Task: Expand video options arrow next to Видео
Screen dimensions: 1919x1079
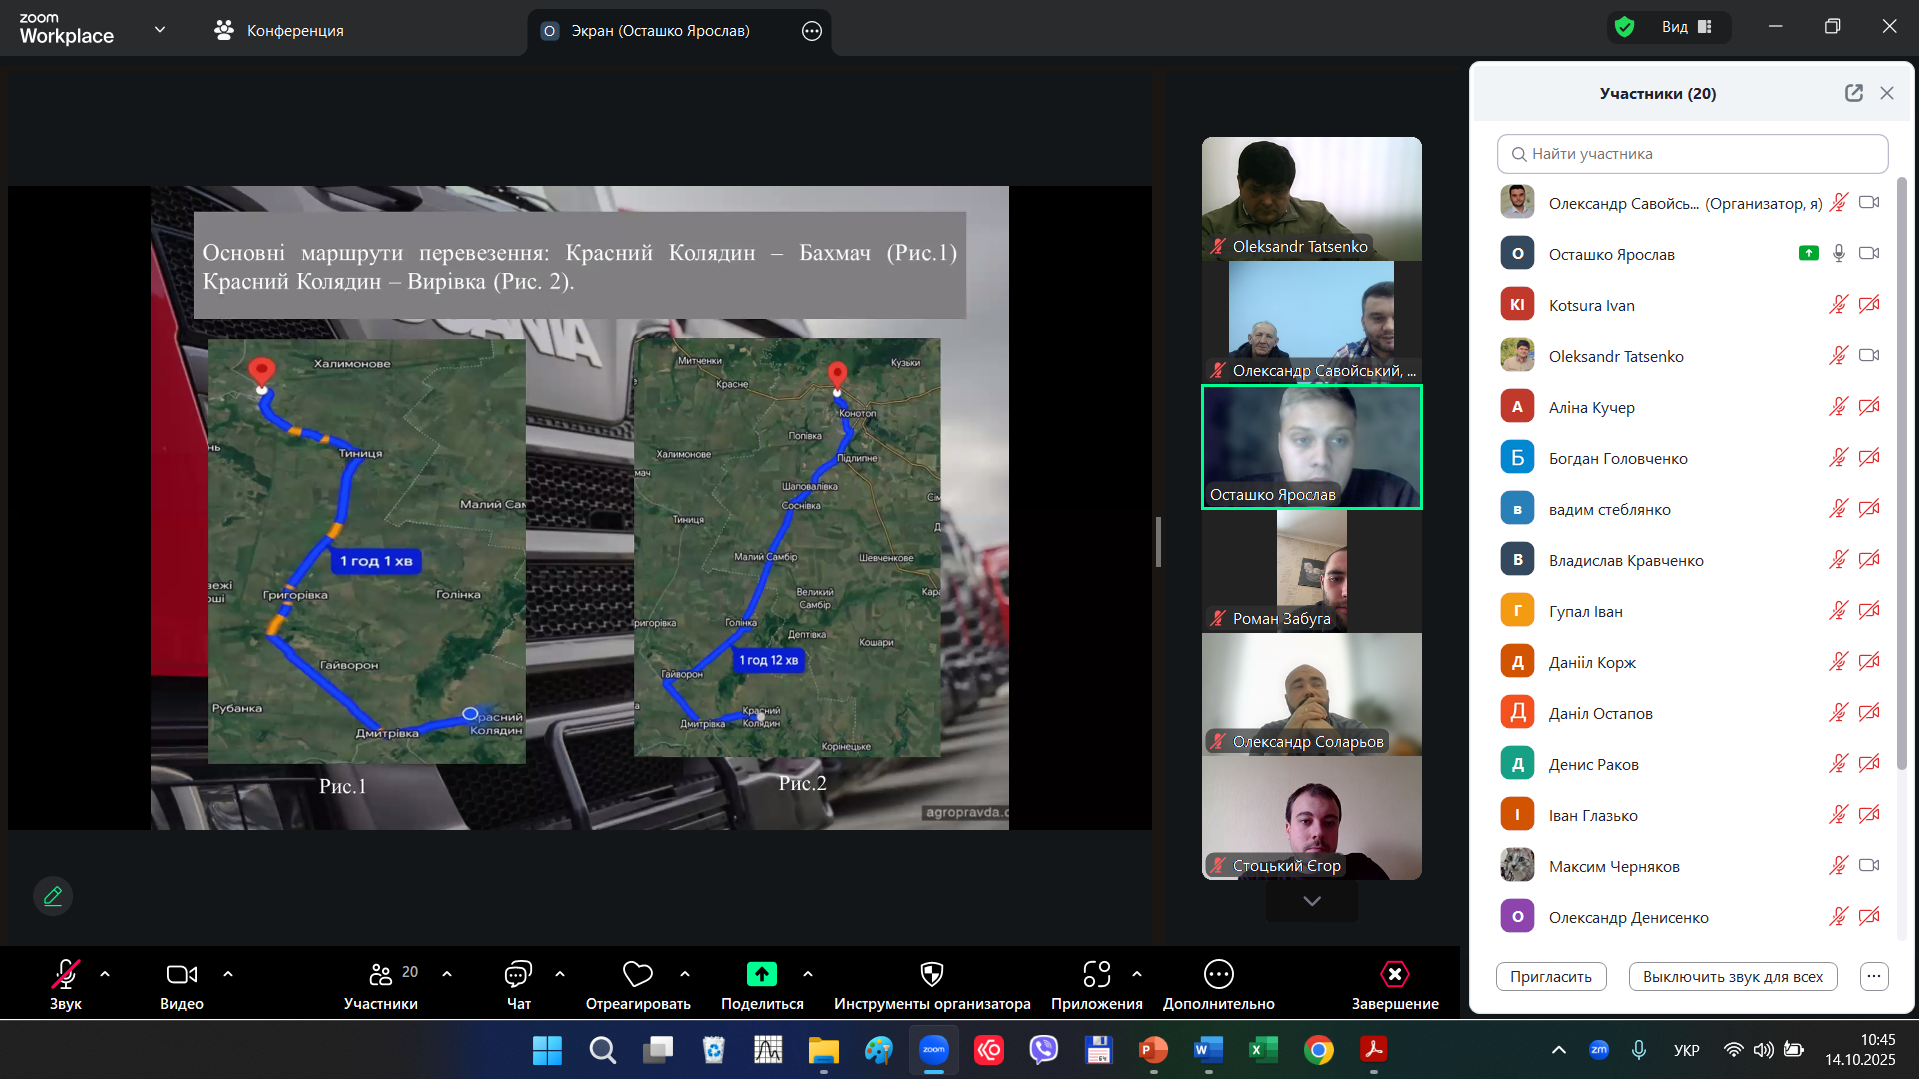Action: [x=228, y=974]
